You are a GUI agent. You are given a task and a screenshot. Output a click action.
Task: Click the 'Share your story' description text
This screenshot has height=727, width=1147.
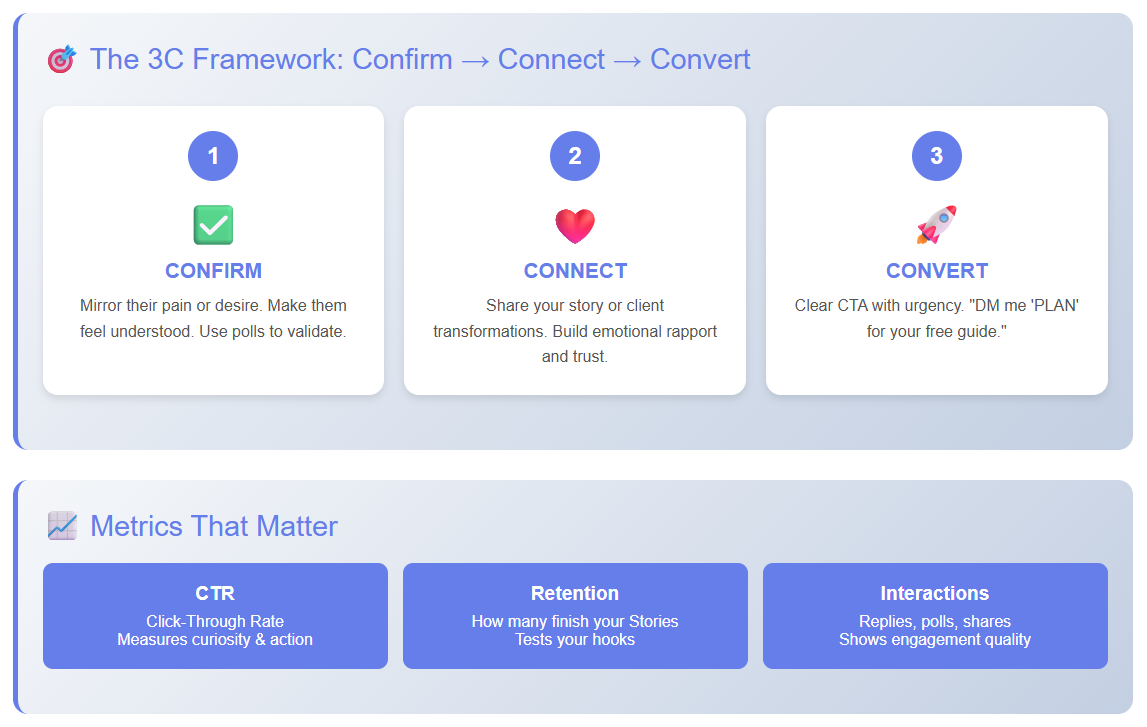coord(575,331)
